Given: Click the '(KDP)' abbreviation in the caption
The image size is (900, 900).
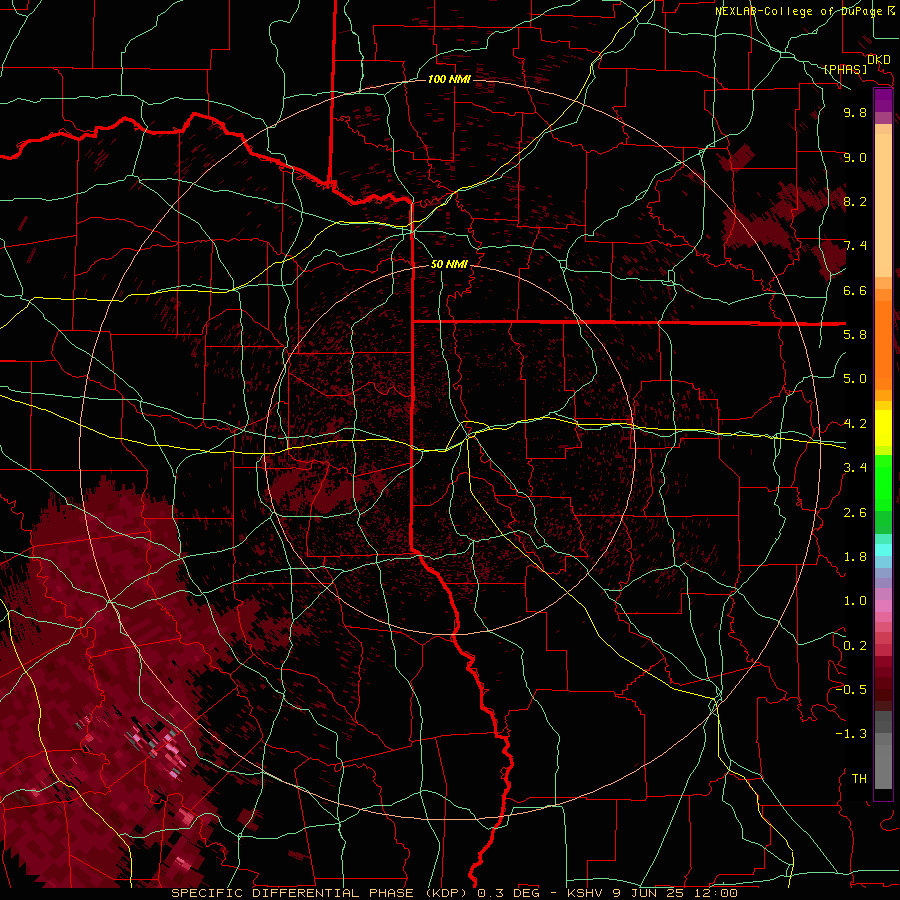Looking at the screenshot, I should point(445,893).
